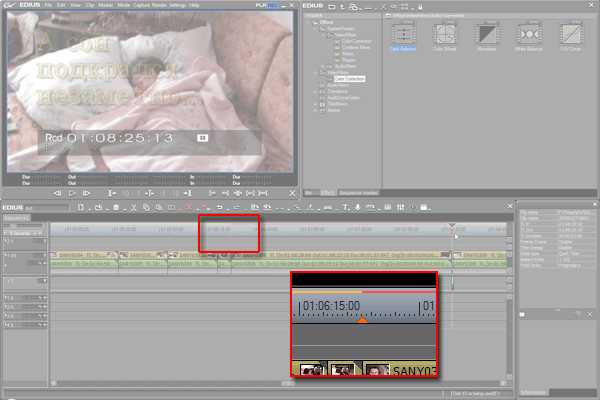This screenshot has width=600, height=400.
Task: Open the Edit menu
Action: click(61, 5)
